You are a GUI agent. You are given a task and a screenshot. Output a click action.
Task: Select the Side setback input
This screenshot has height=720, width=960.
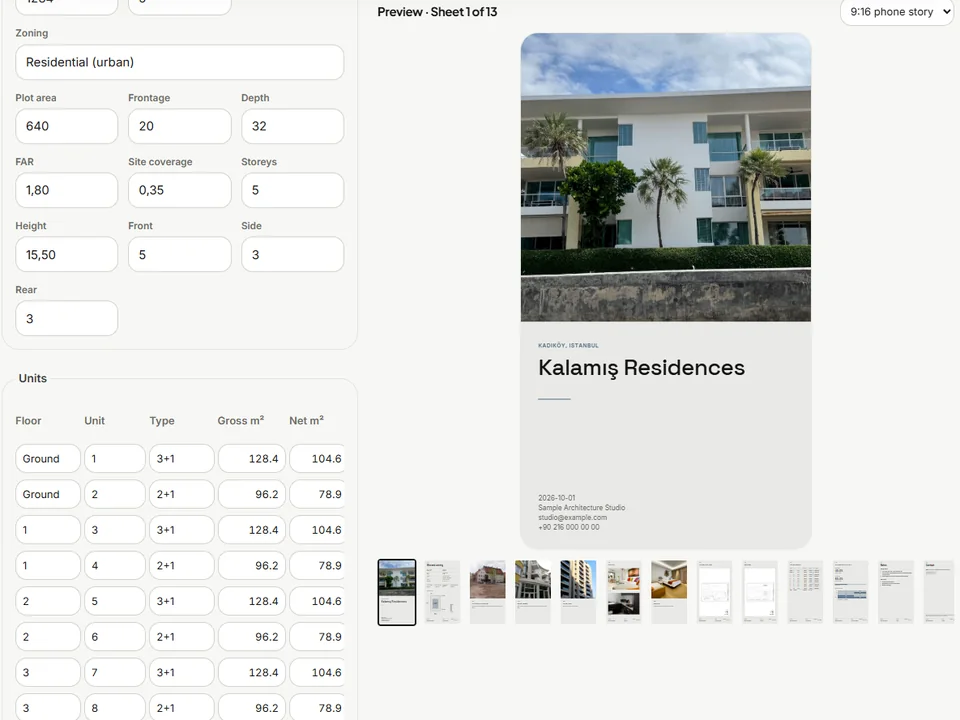(293, 254)
